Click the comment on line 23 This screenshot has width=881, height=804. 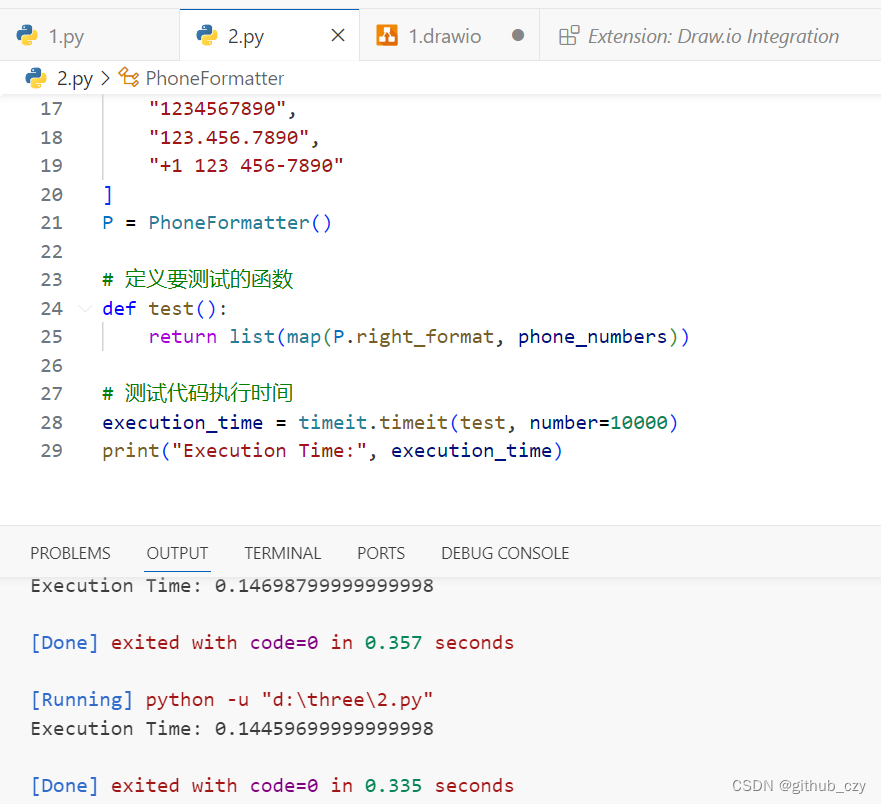198,279
